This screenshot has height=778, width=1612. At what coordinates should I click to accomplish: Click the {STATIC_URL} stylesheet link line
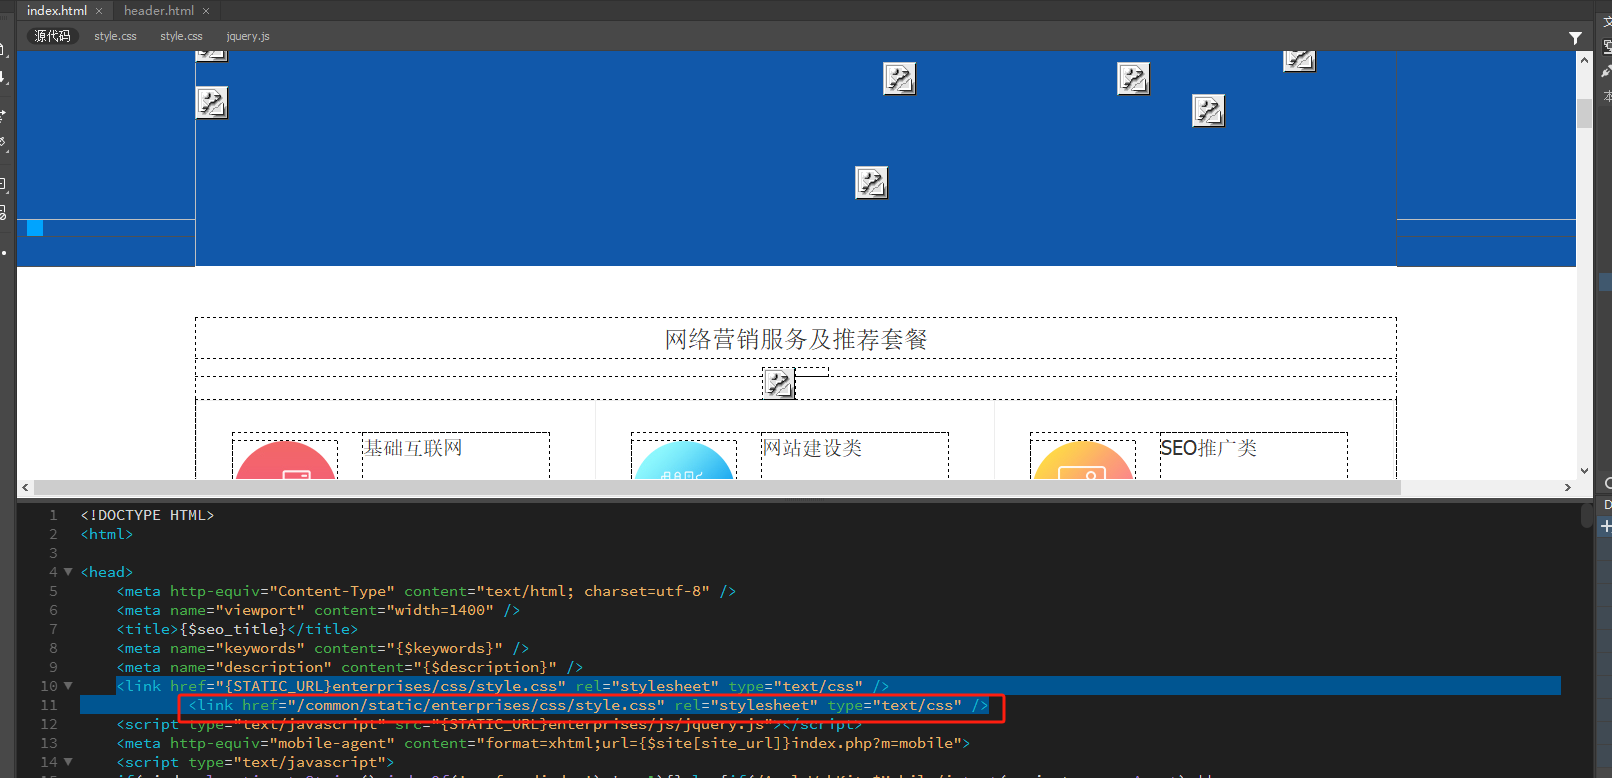click(x=502, y=686)
